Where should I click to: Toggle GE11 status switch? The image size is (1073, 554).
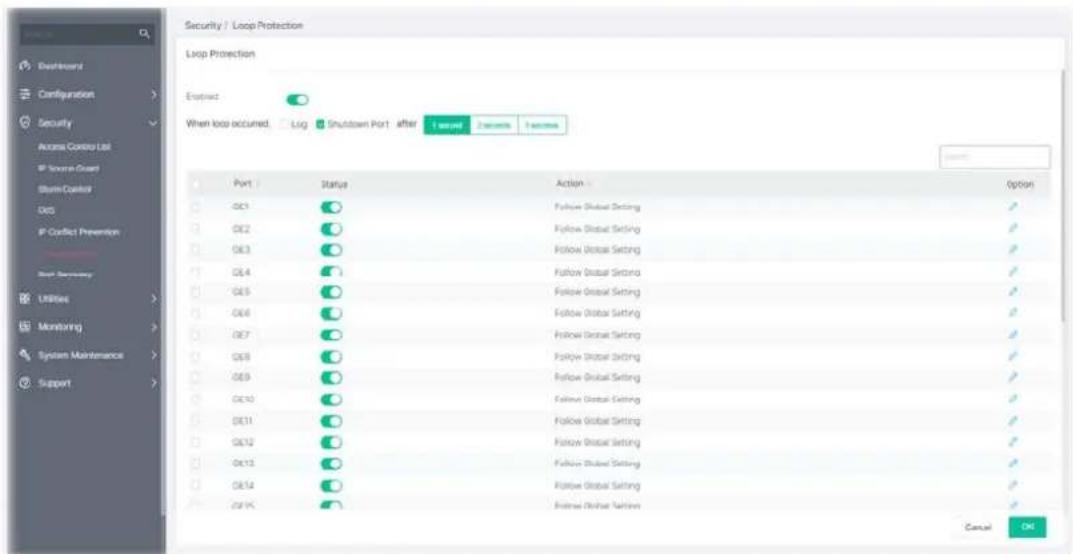tap(331, 421)
